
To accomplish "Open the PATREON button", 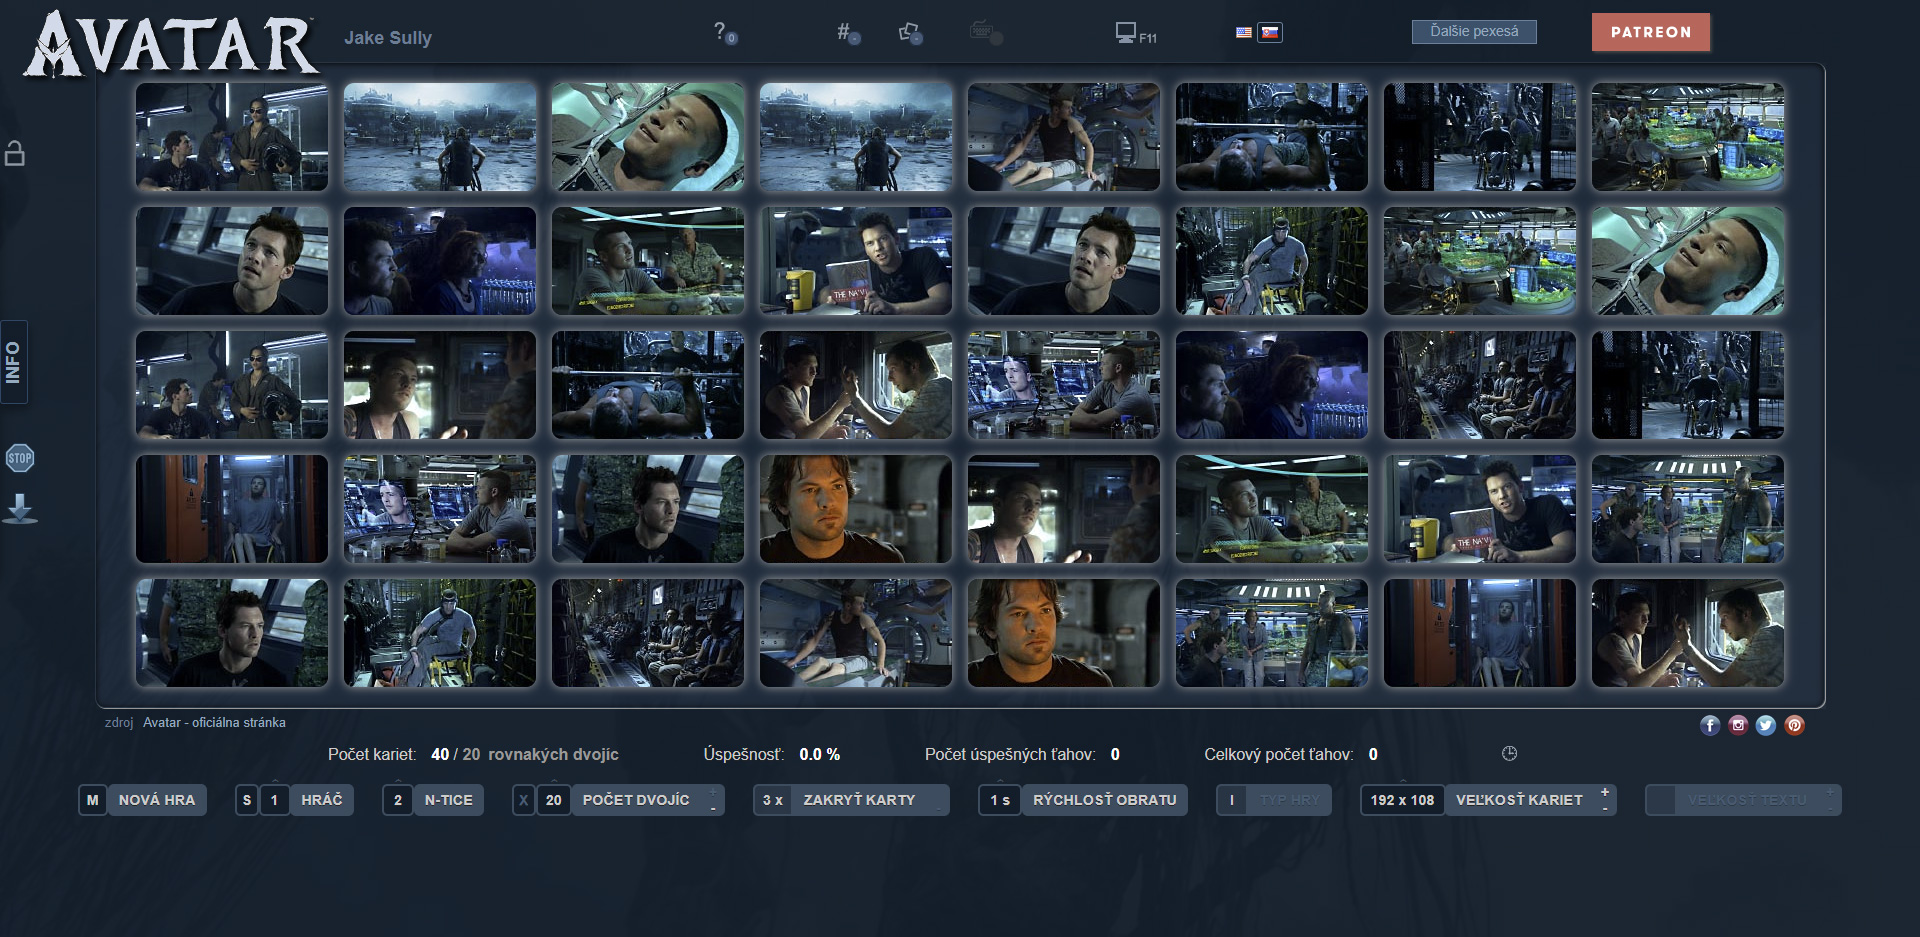I will [x=1651, y=32].
